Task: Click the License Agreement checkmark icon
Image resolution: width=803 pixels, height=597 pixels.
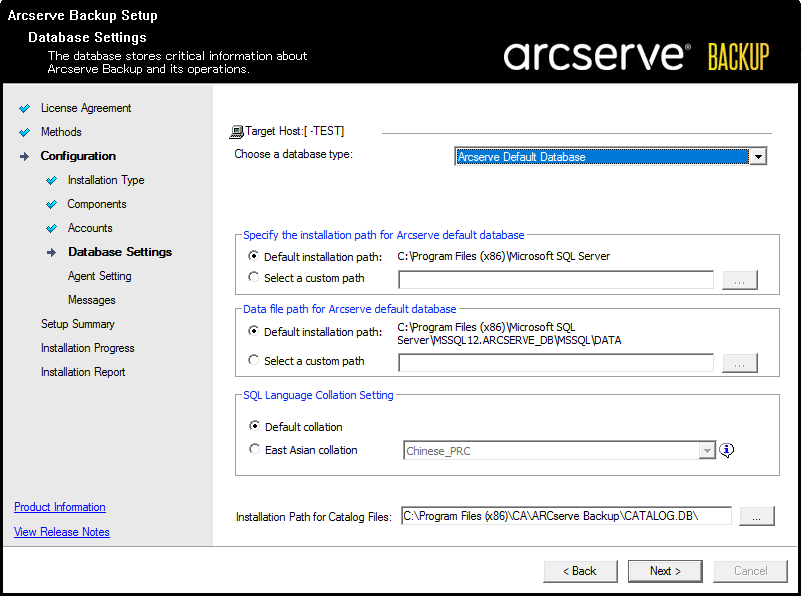Action: coord(24,109)
